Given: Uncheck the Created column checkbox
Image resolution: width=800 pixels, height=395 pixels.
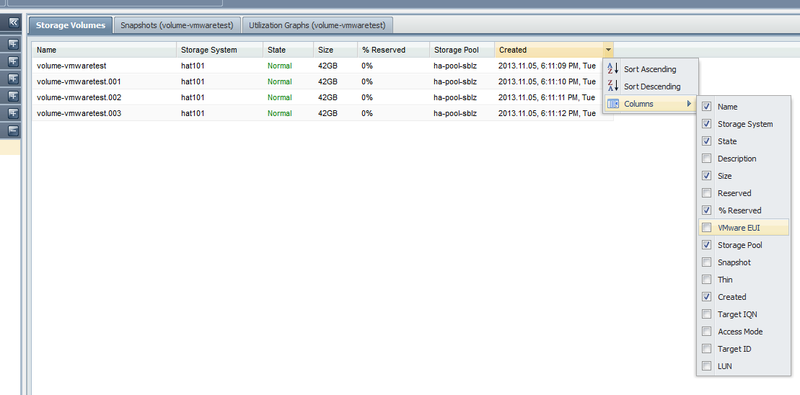Looking at the screenshot, I should click(x=707, y=297).
